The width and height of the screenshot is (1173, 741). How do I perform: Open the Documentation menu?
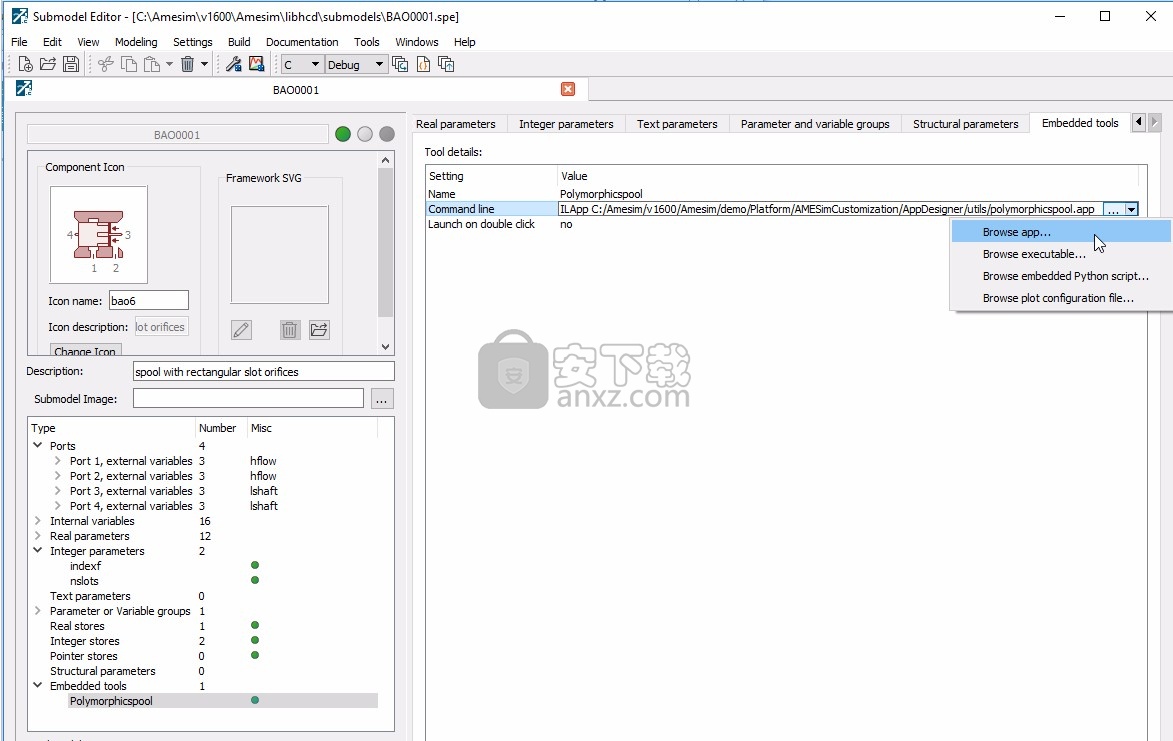(x=302, y=42)
